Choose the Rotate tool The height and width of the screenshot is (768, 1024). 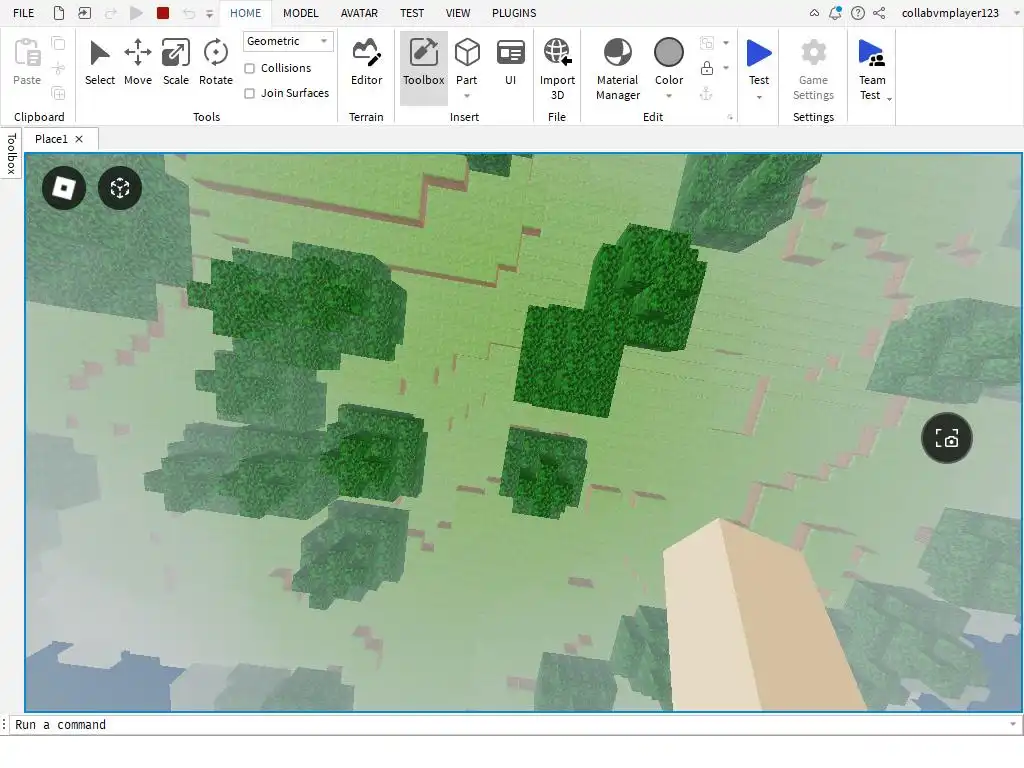point(216,62)
